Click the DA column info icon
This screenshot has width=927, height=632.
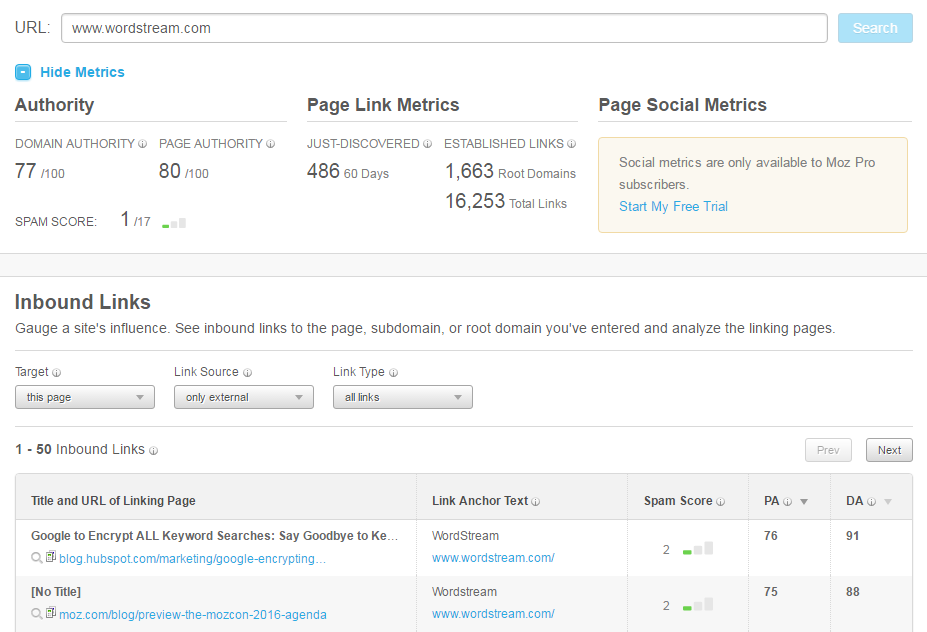(871, 501)
